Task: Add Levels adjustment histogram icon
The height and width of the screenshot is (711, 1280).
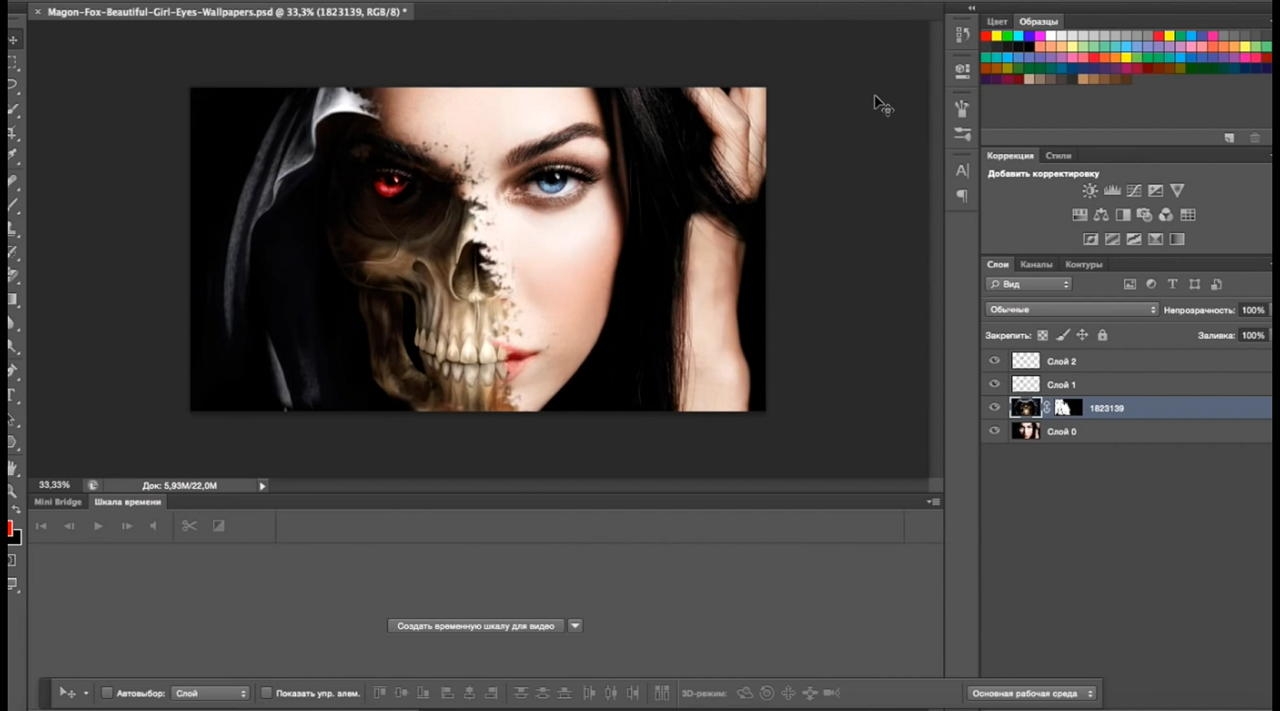Action: pyautogui.click(x=1112, y=191)
